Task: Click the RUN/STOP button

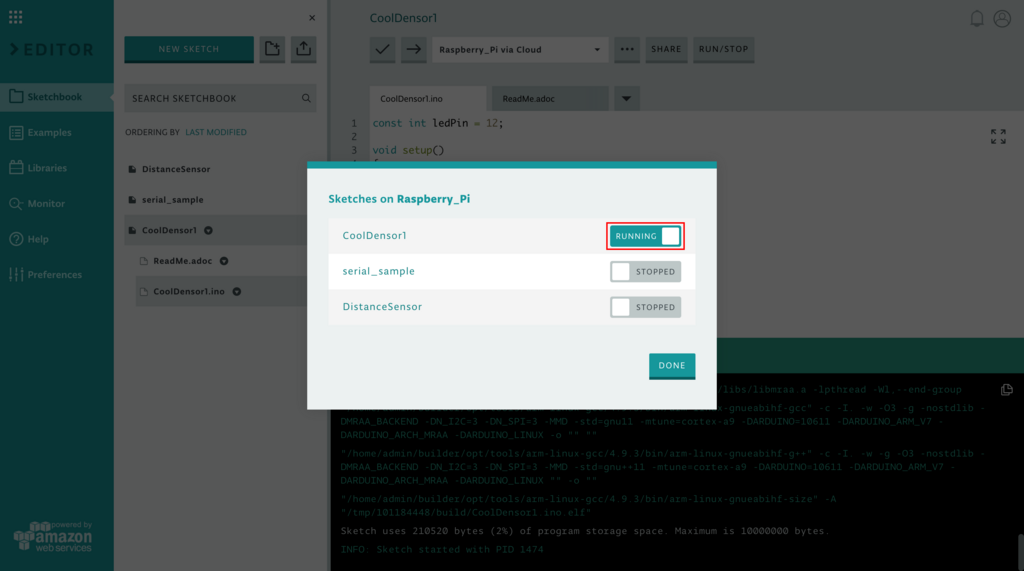Action: [x=724, y=49]
